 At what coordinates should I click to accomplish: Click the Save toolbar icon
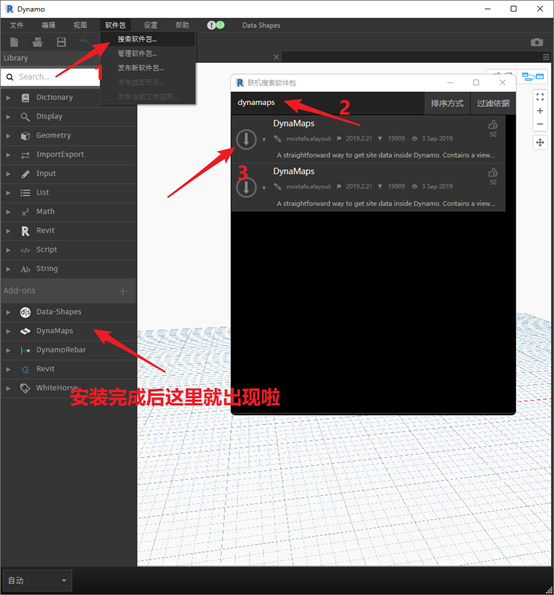(61, 42)
